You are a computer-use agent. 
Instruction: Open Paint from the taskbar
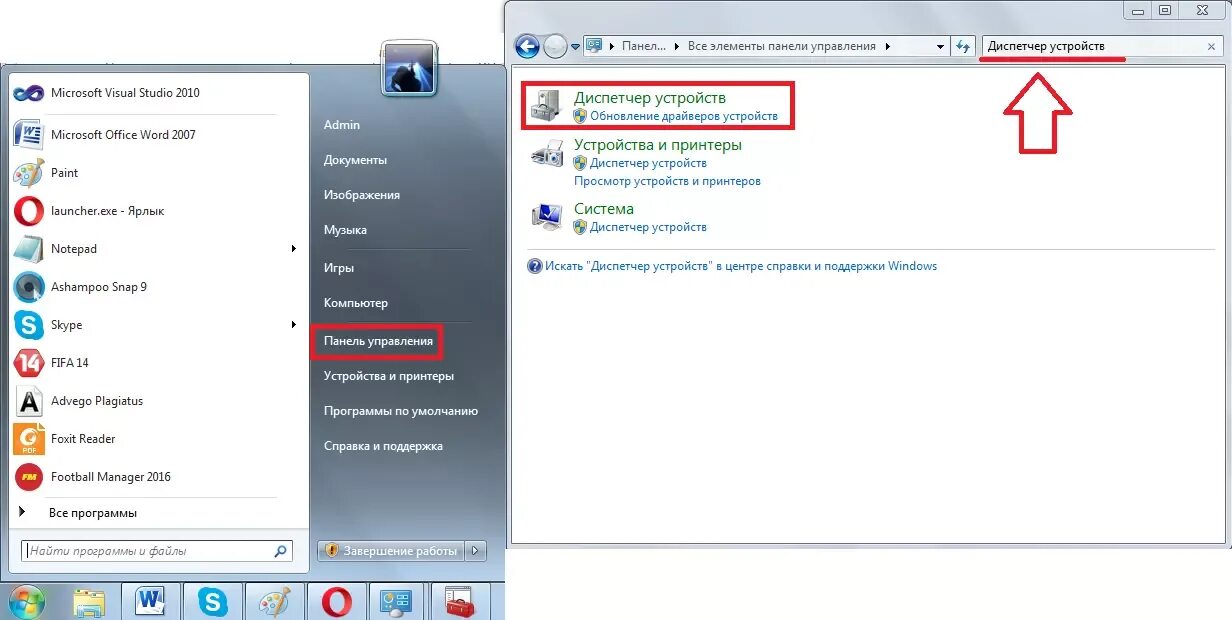[x=274, y=601]
